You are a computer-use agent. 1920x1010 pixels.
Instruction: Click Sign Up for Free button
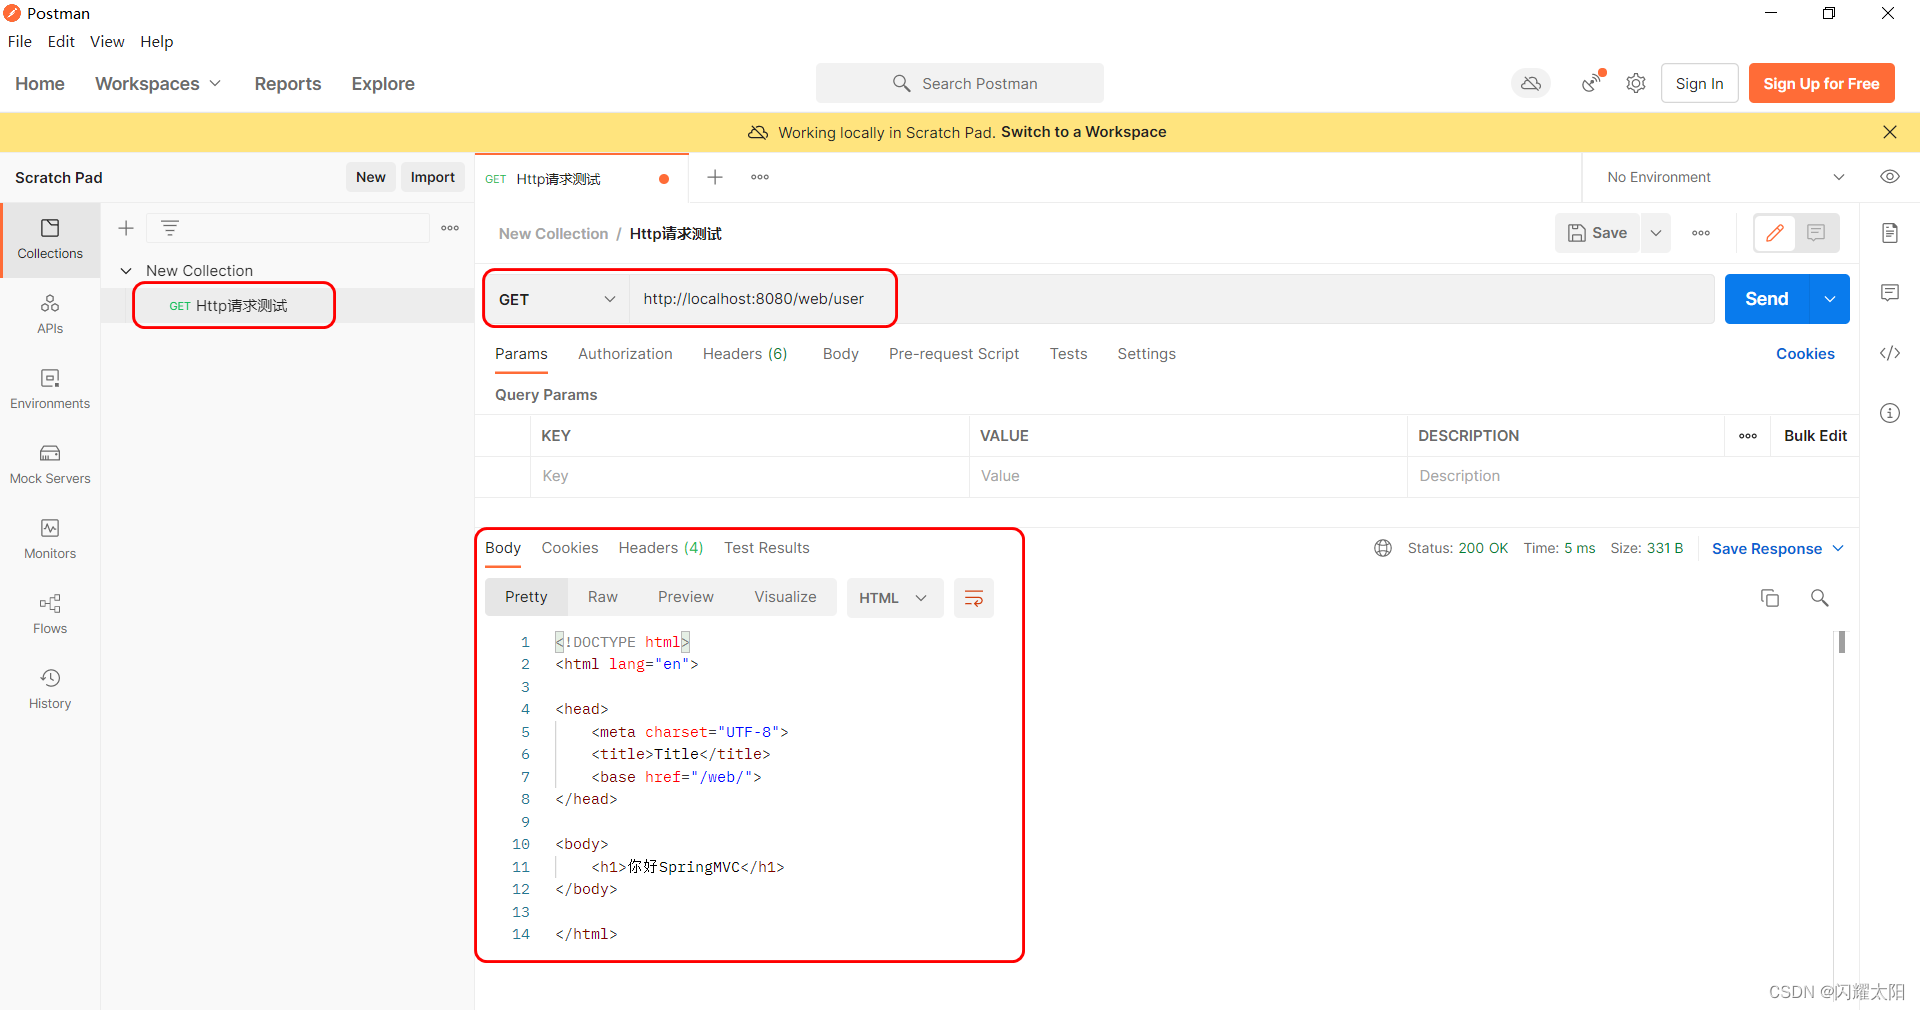pyautogui.click(x=1821, y=83)
